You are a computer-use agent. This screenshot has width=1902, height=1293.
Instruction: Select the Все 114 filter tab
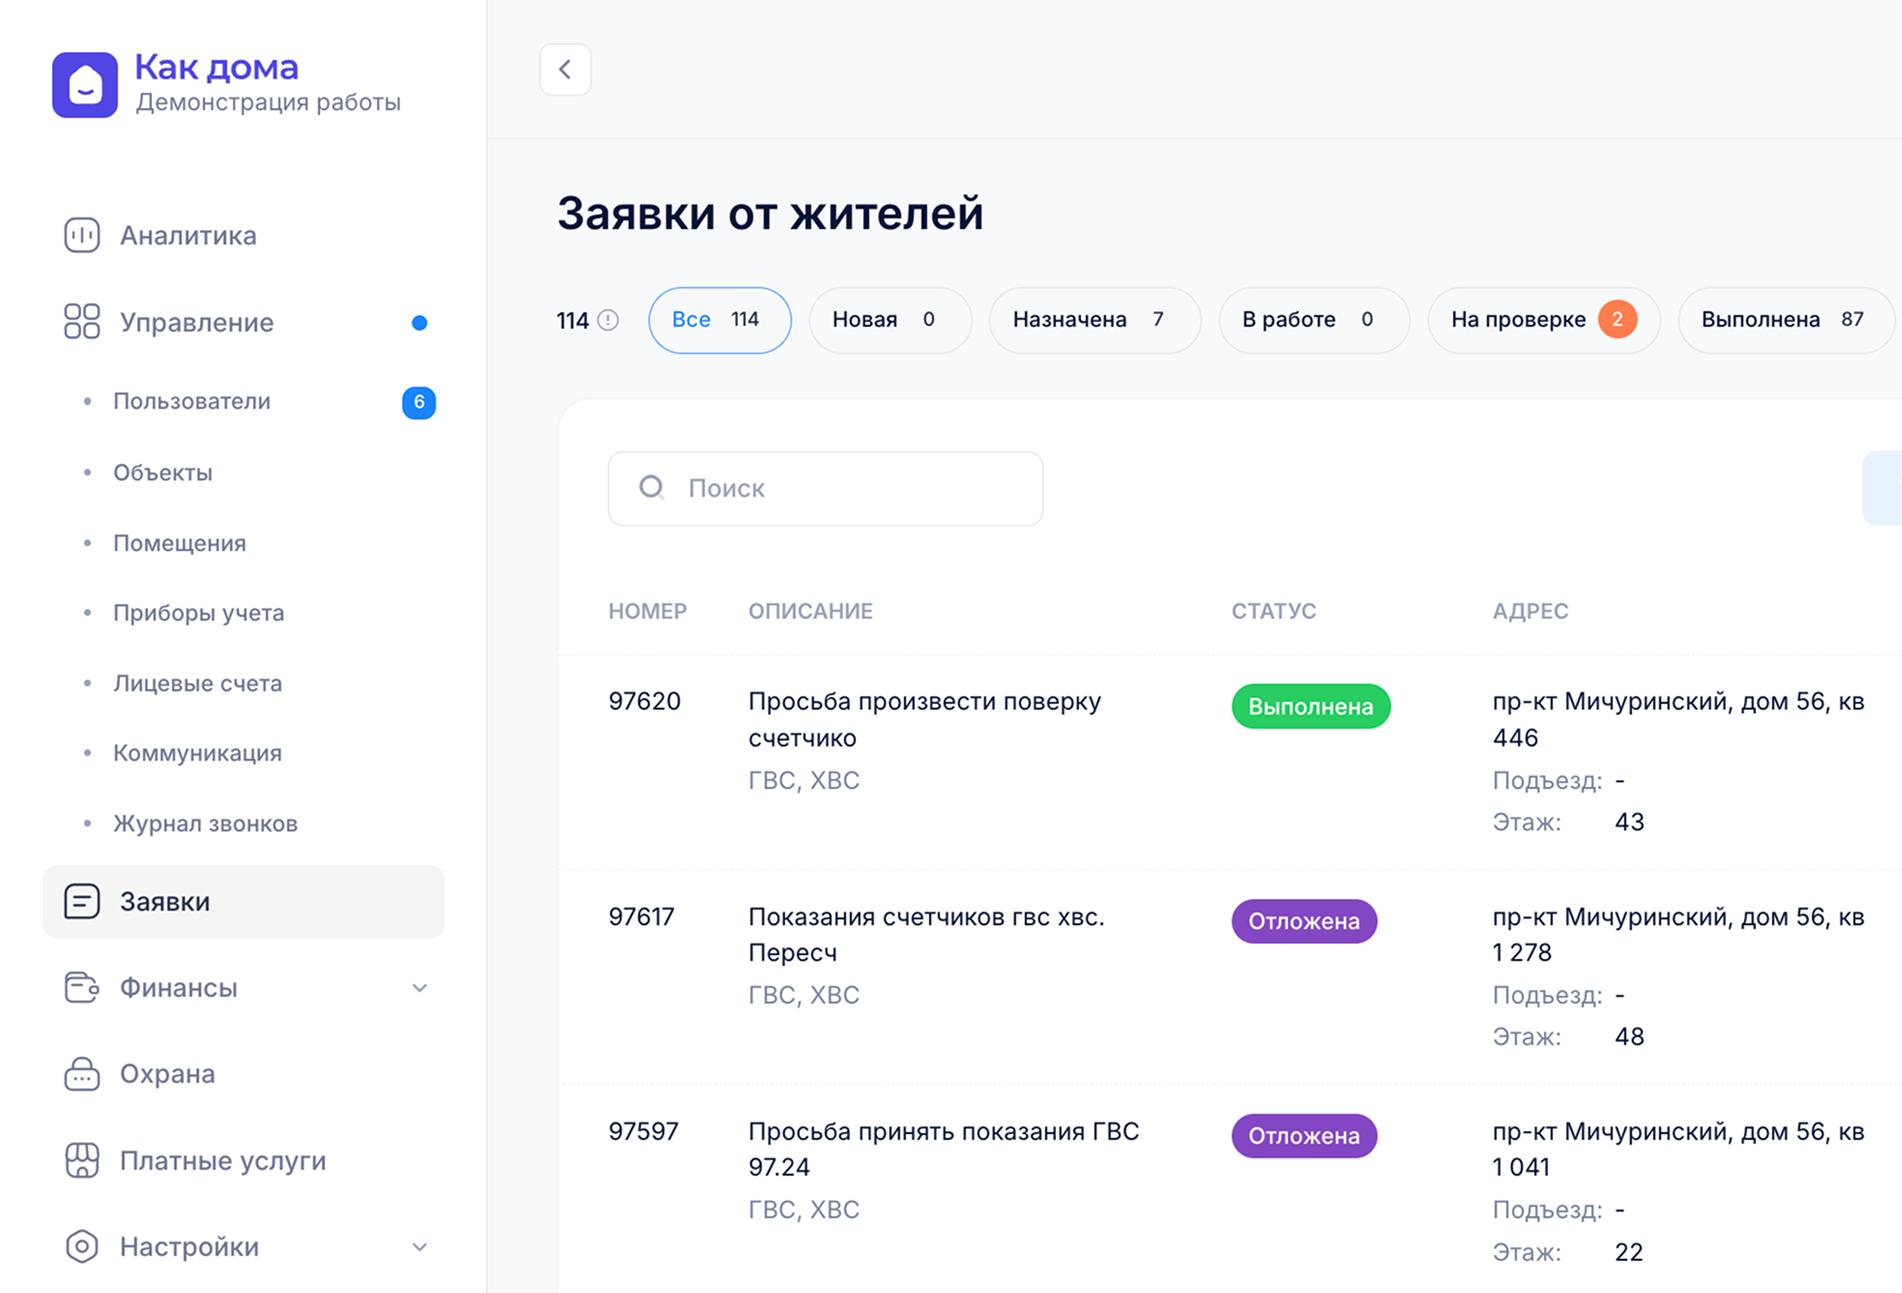719,320
